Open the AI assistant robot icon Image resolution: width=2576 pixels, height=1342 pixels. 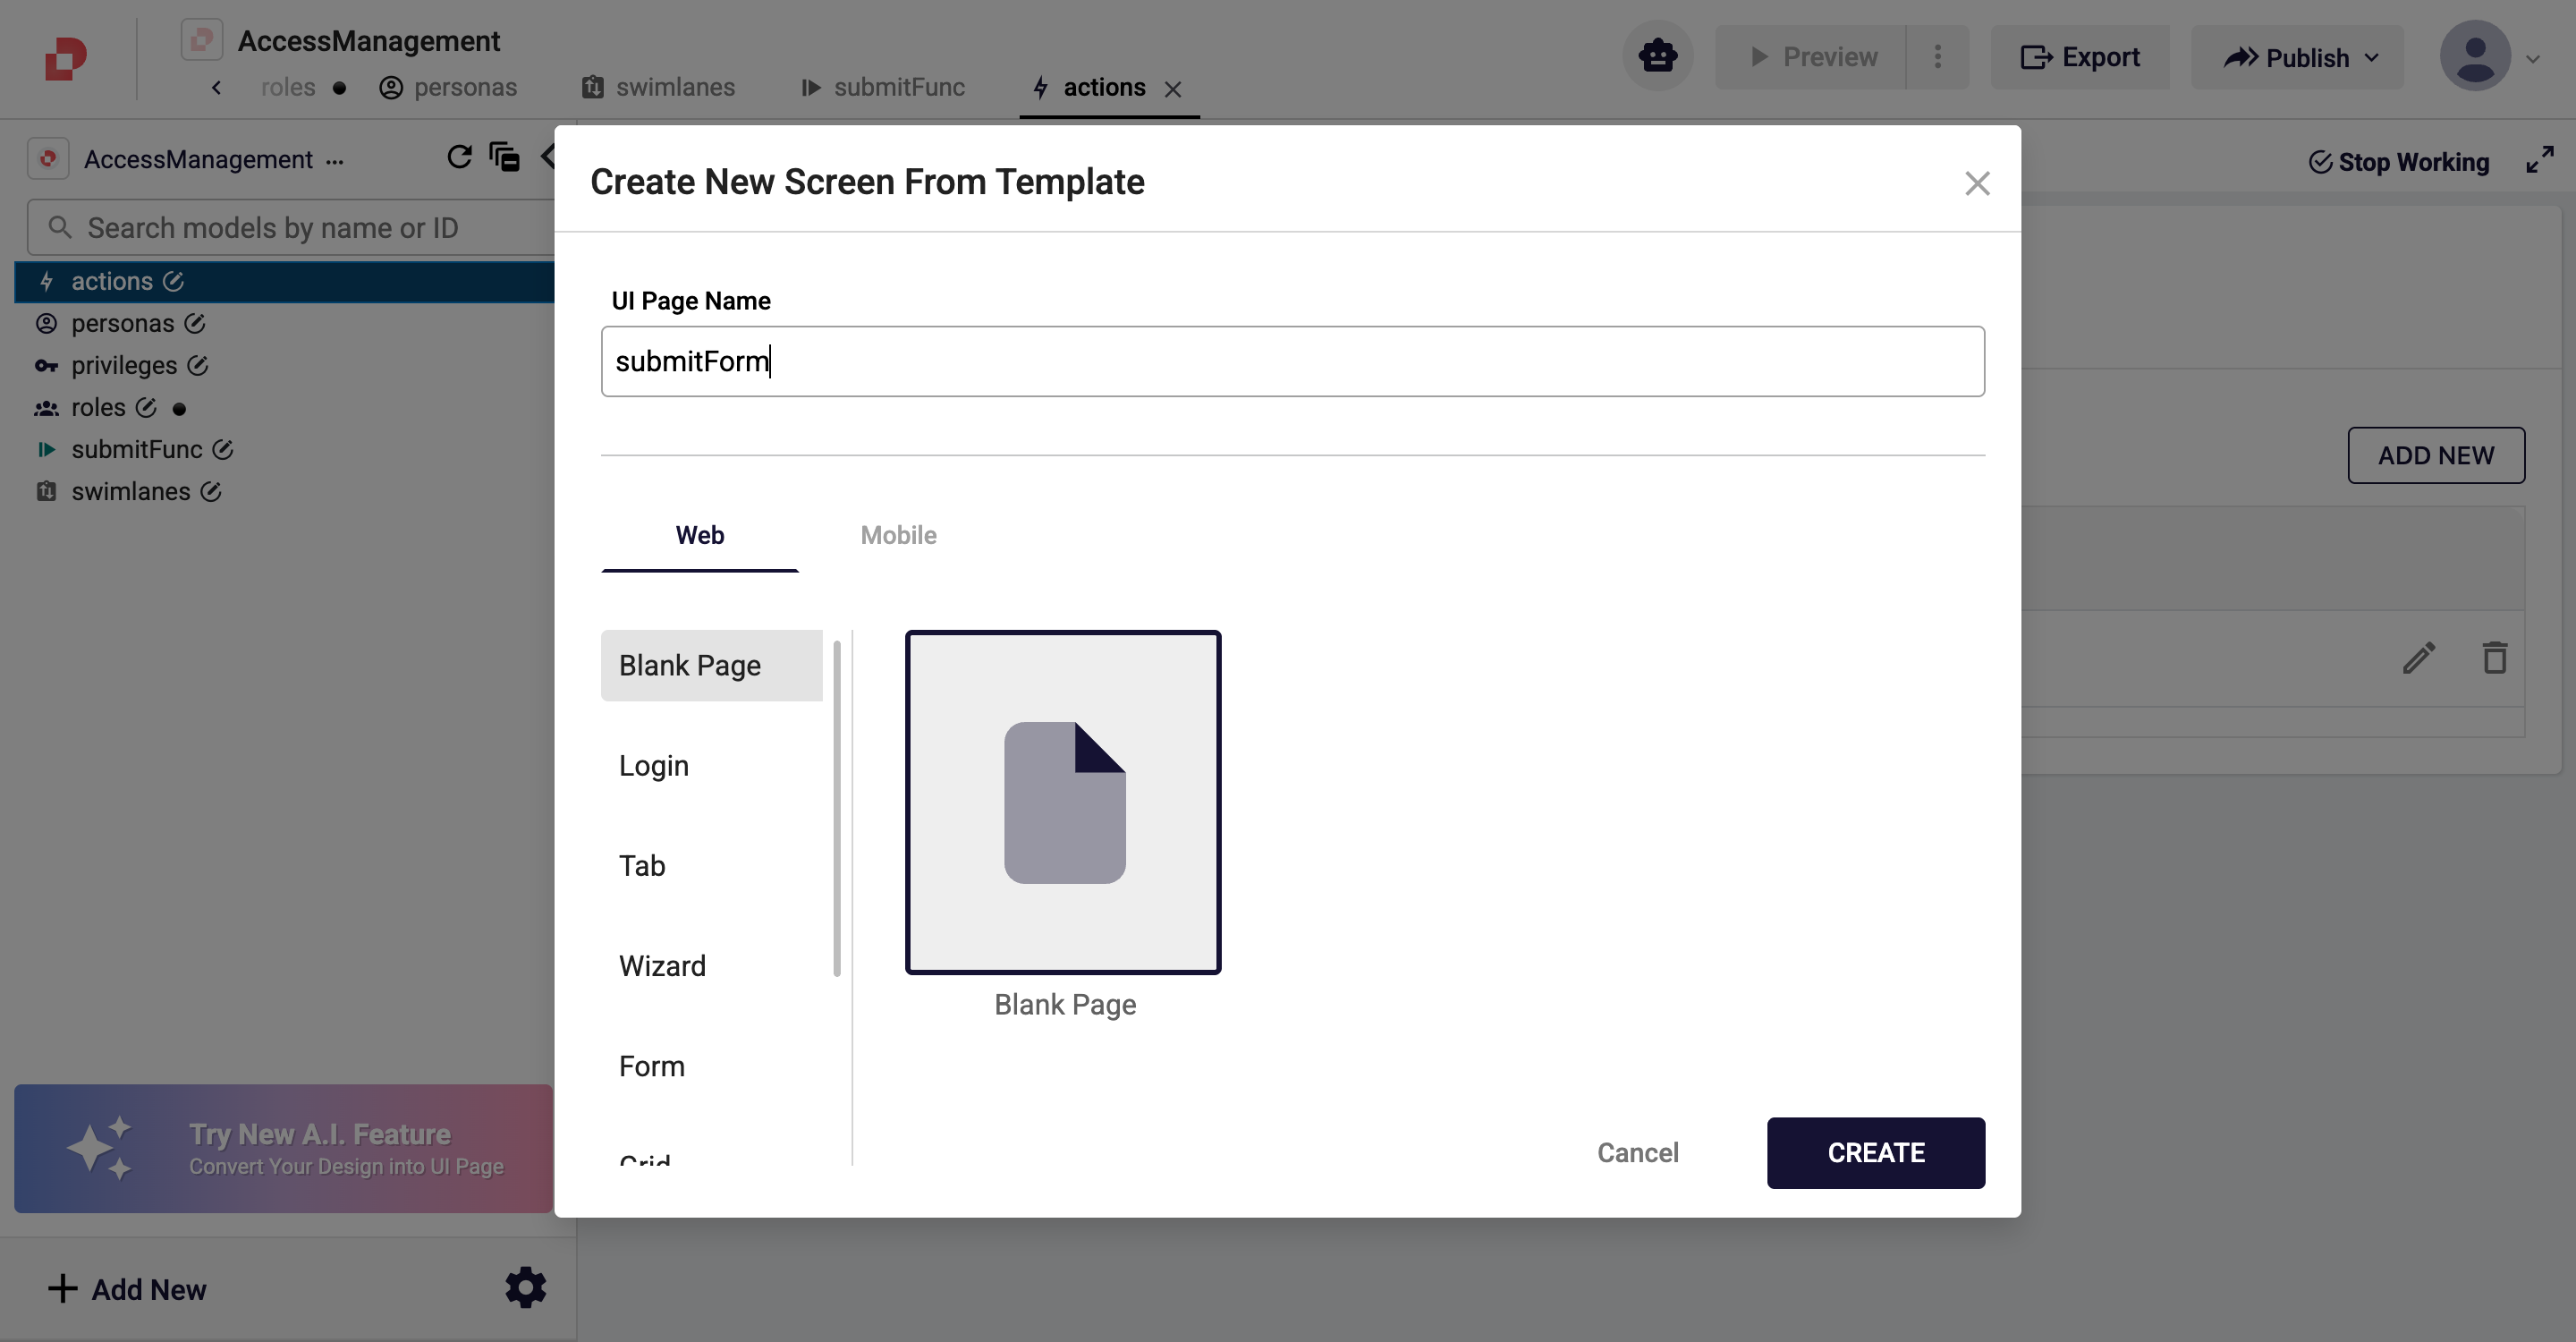pyautogui.click(x=1657, y=57)
